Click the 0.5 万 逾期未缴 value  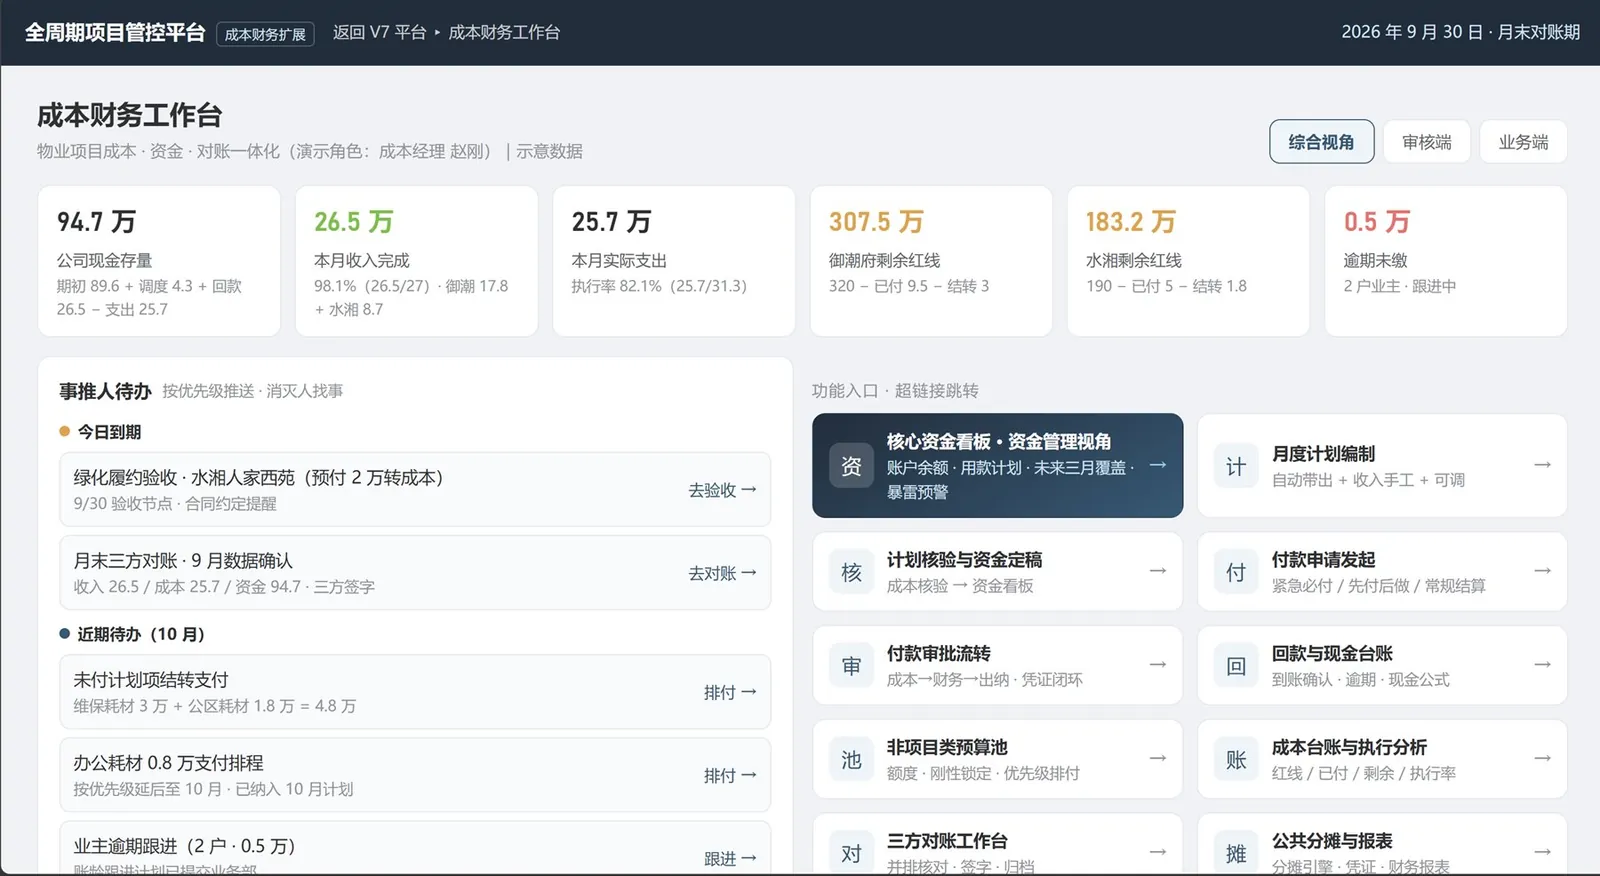pyautogui.click(x=1377, y=221)
